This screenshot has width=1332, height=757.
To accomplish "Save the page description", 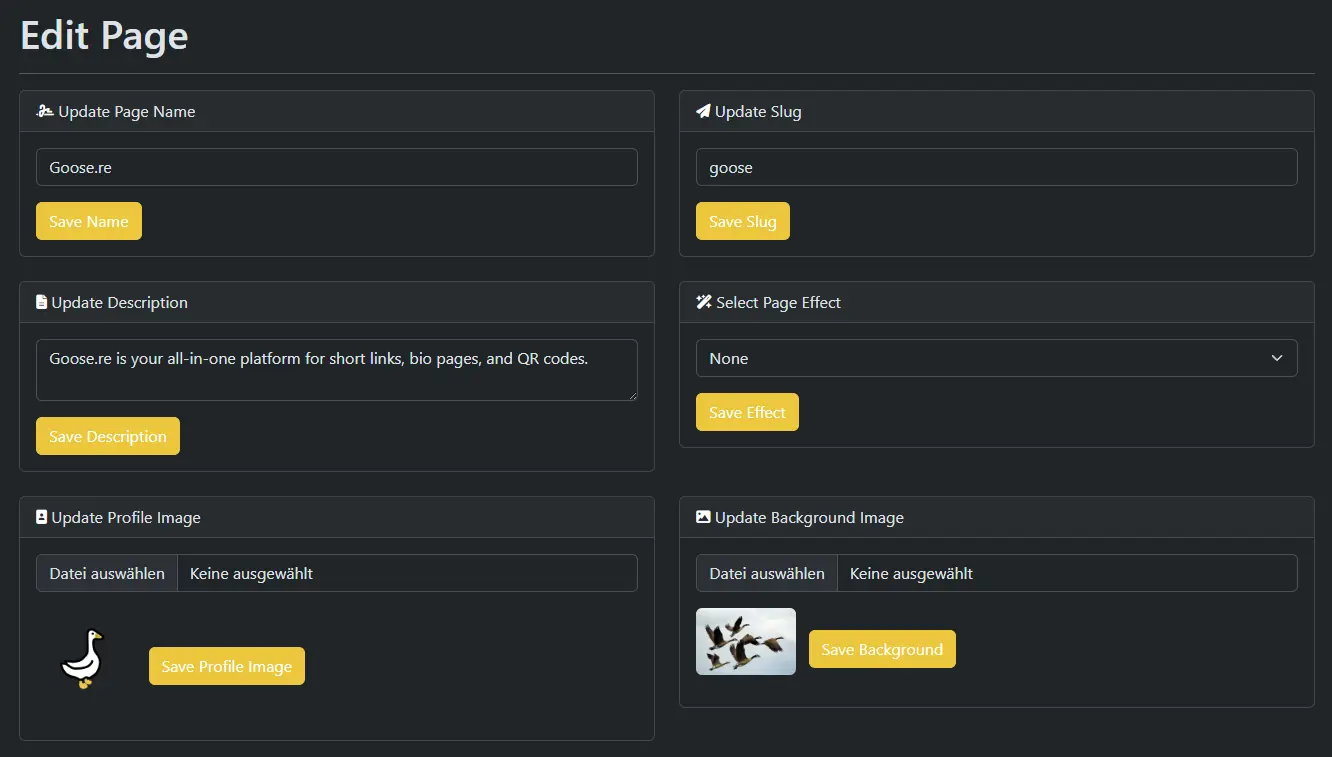I will pyautogui.click(x=108, y=436).
